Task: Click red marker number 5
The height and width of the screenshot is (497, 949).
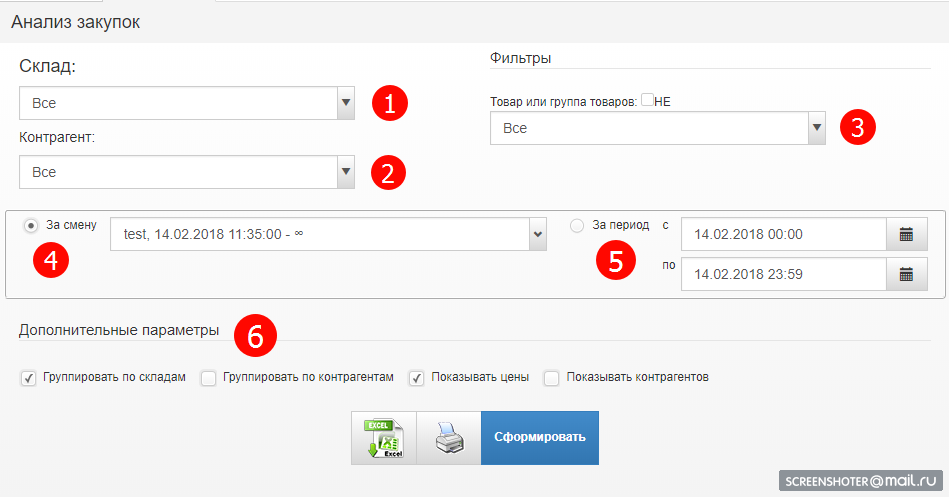Action: tap(616, 260)
